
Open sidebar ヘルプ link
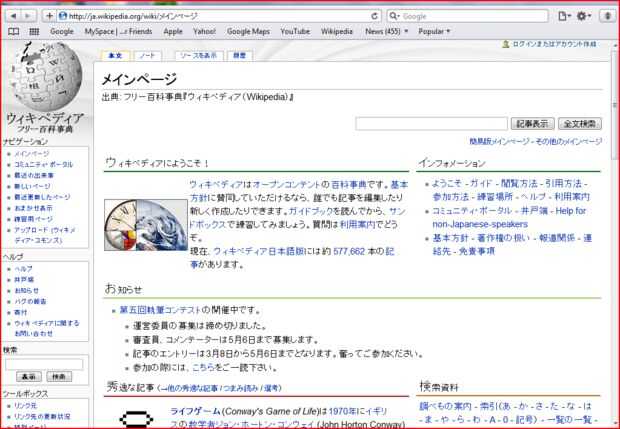pyautogui.click(x=23, y=269)
